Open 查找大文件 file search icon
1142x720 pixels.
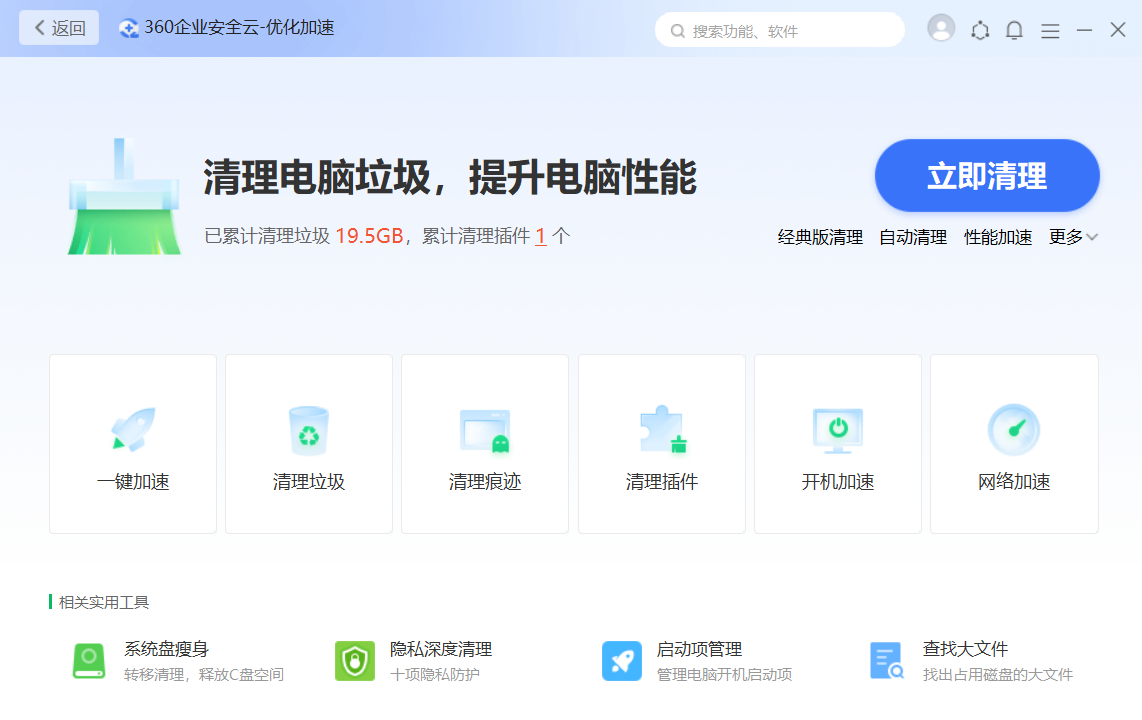[x=887, y=661]
